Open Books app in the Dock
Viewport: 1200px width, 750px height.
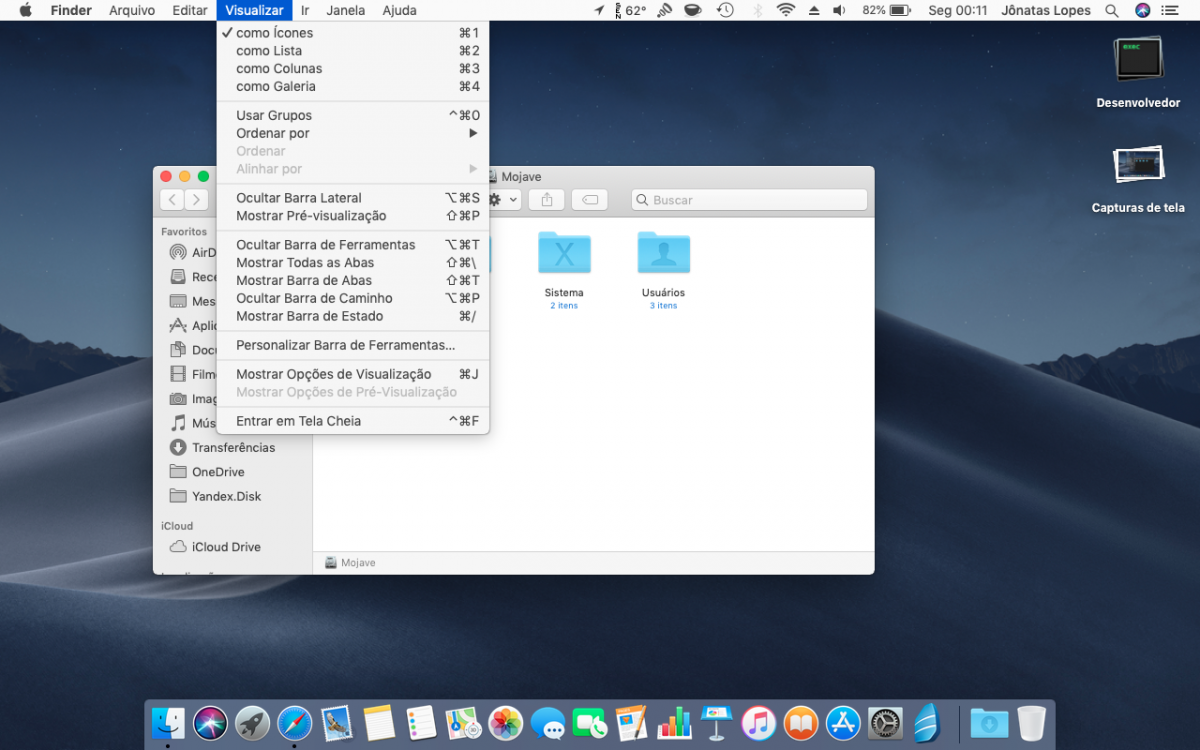801,723
